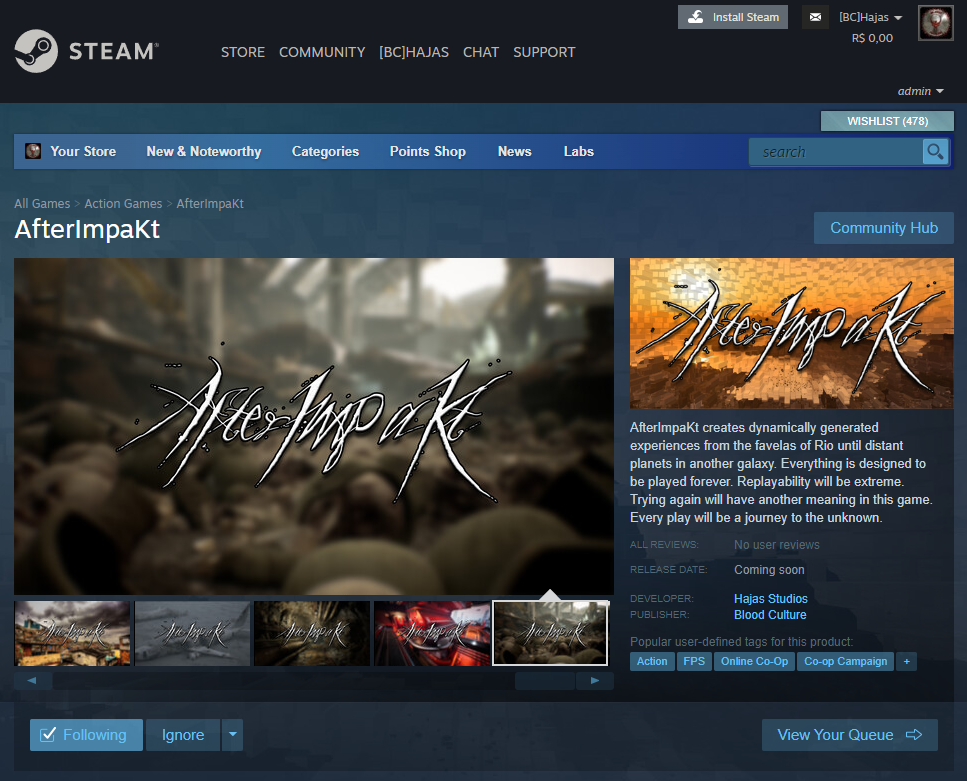Open the Categories store menu
Image resolution: width=967 pixels, height=781 pixels.
point(325,151)
